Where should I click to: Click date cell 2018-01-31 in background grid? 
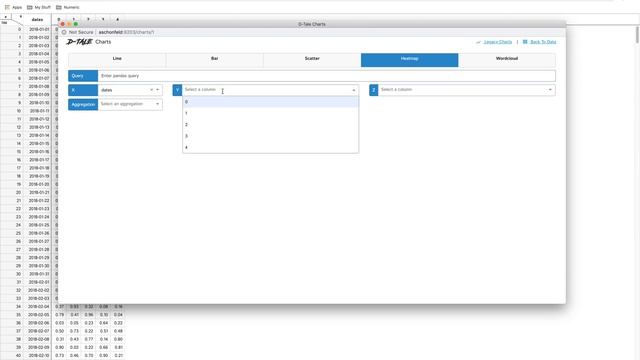point(39,274)
